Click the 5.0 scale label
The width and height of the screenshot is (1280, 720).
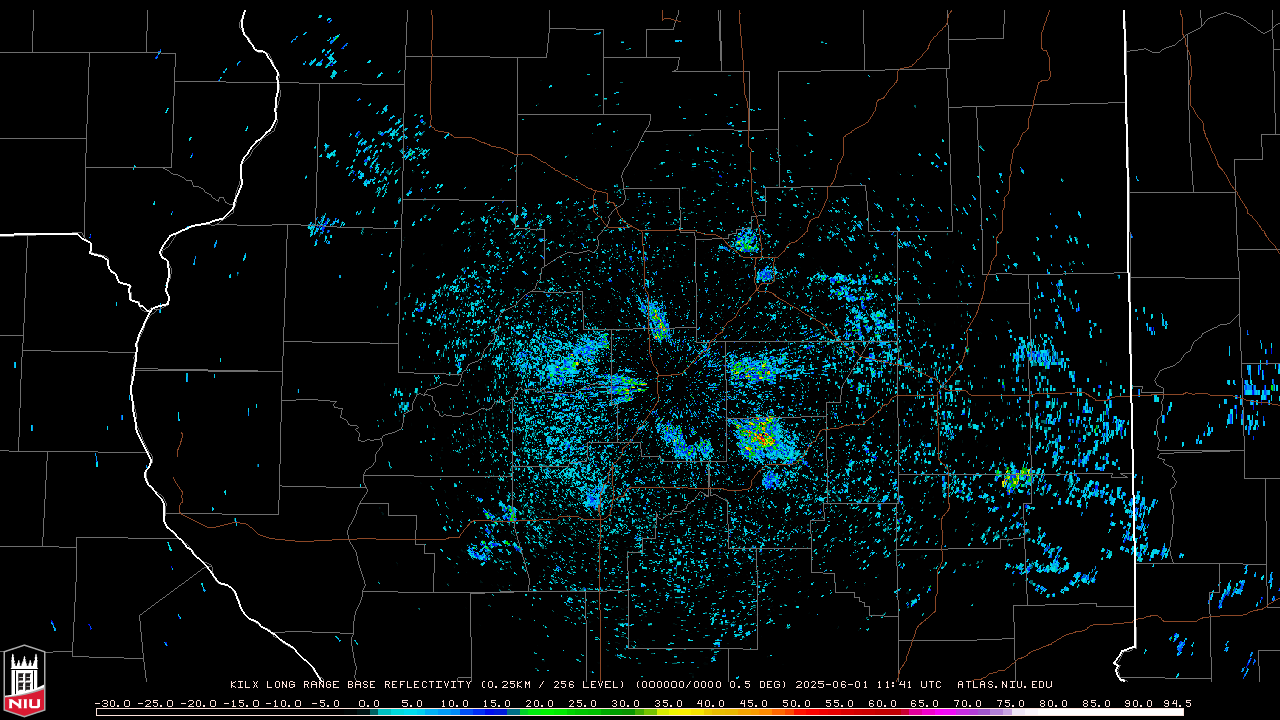click(x=412, y=704)
